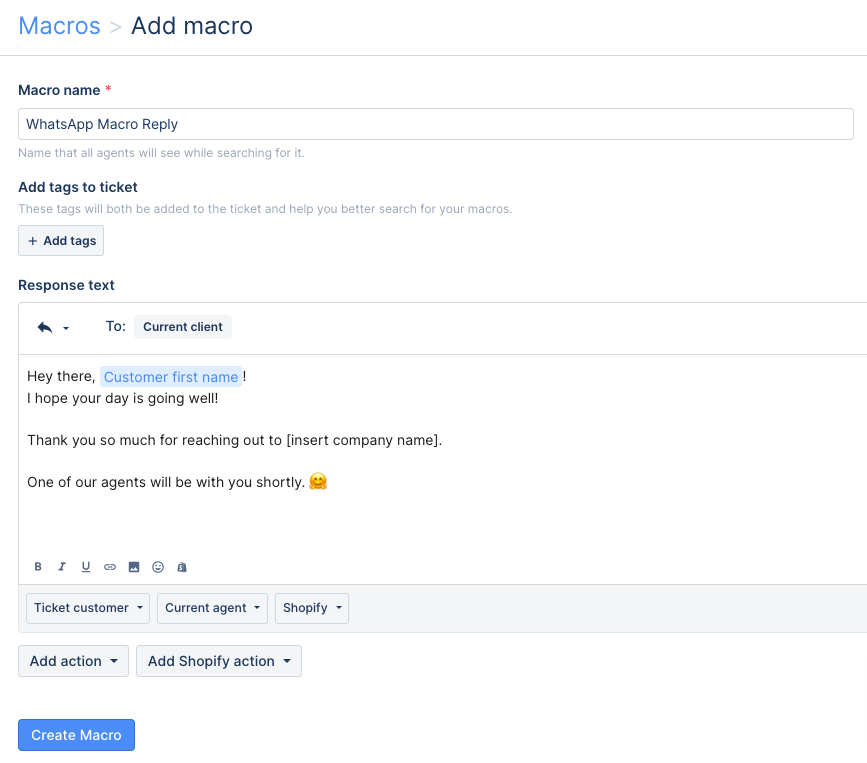Go back to Macros breadcrumb link
This screenshot has height=763, width=867.
click(x=60, y=26)
